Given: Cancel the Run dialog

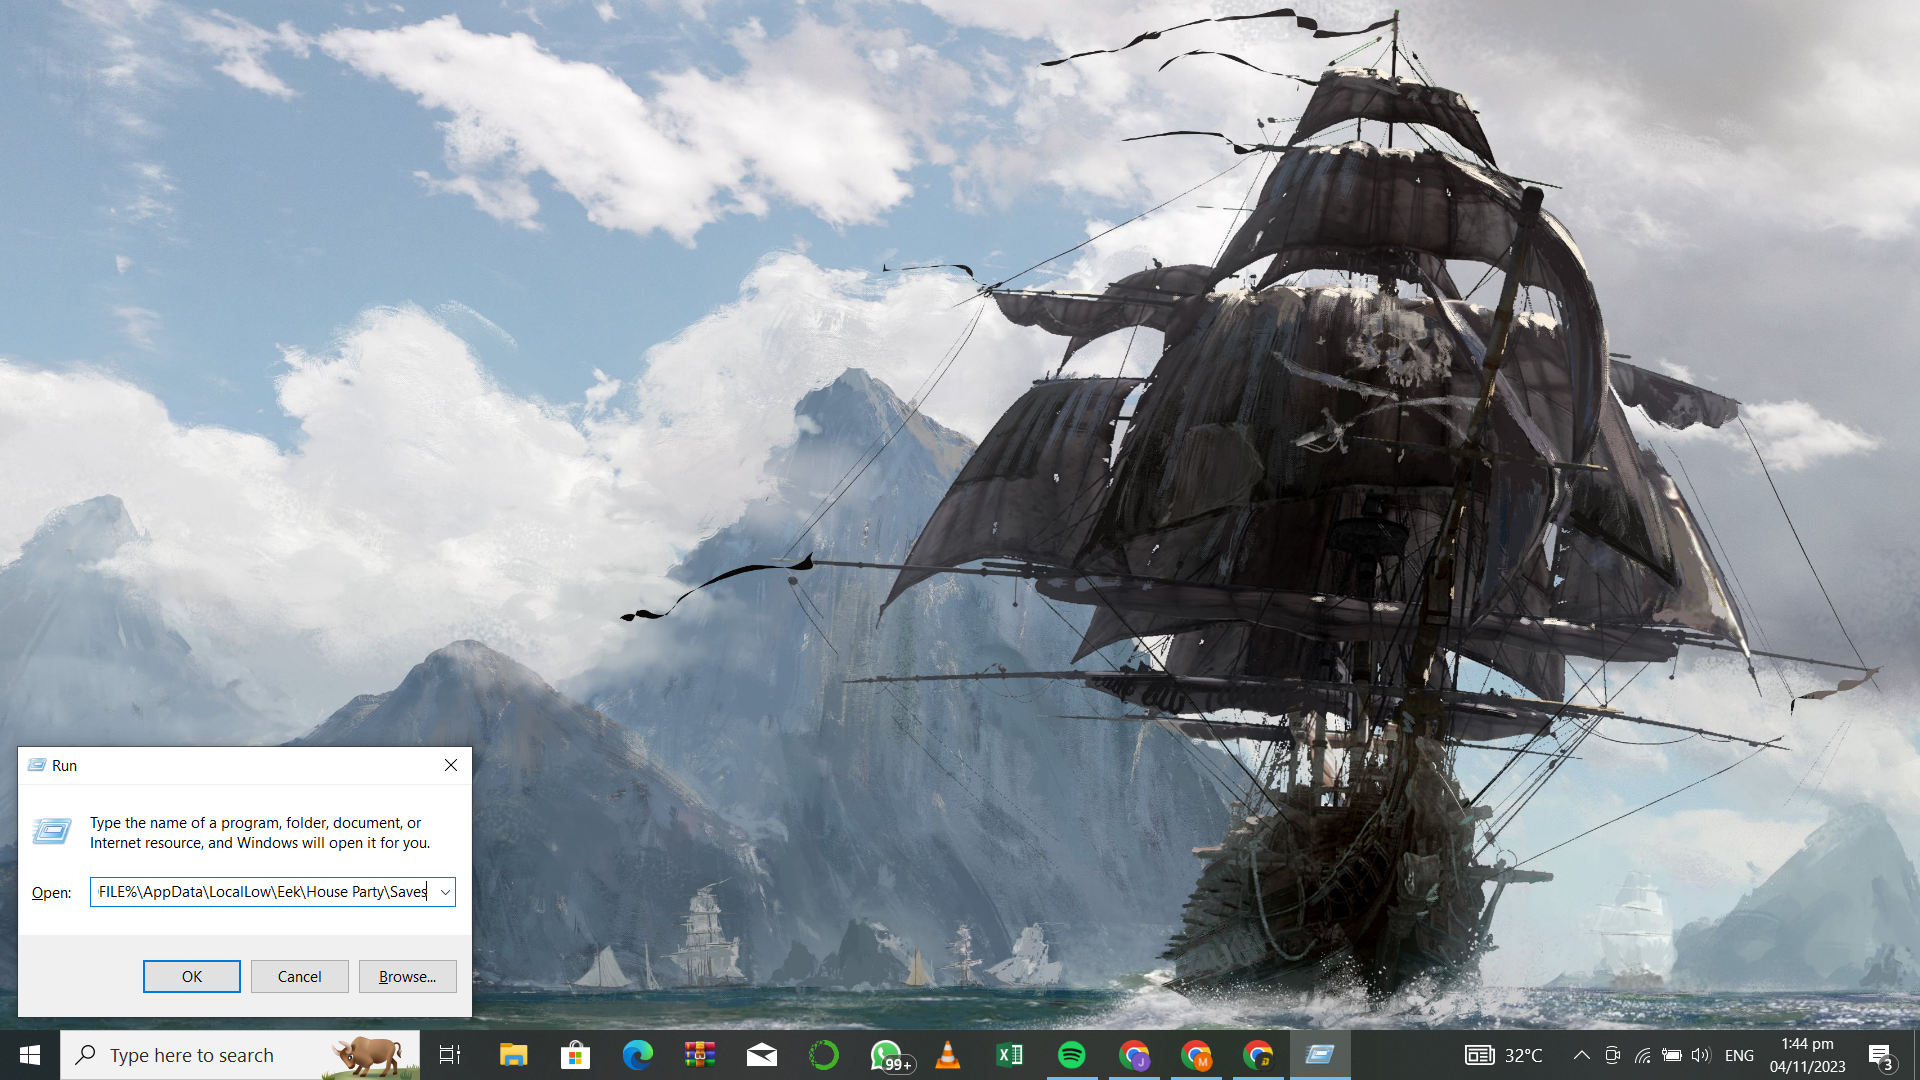Looking at the screenshot, I should pyautogui.click(x=299, y=976).
